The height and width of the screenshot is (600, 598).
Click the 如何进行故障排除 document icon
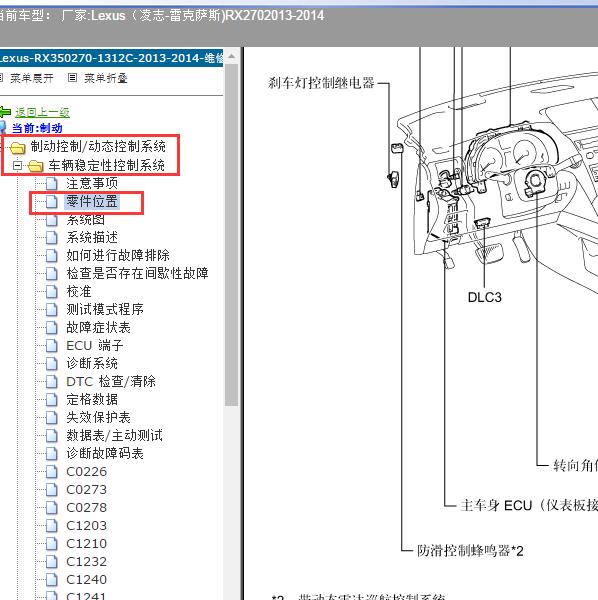52,256
